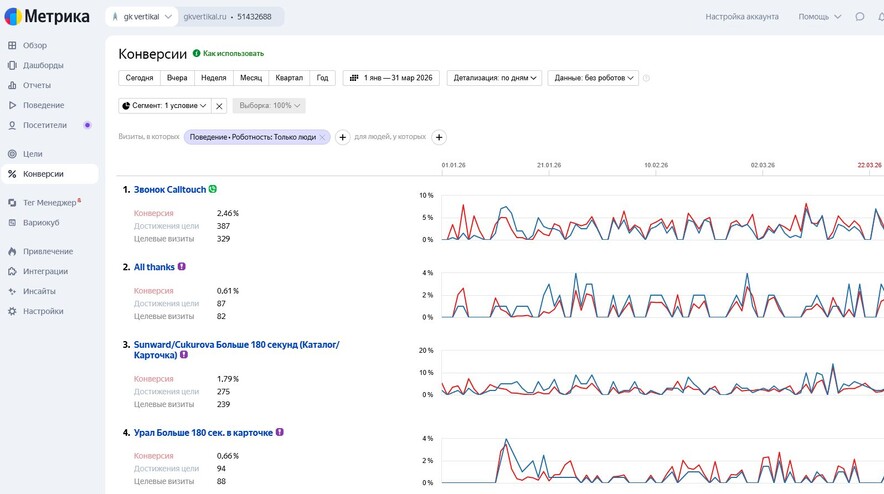Click Настройка аккаунта in header

click(x=742, y=16)
